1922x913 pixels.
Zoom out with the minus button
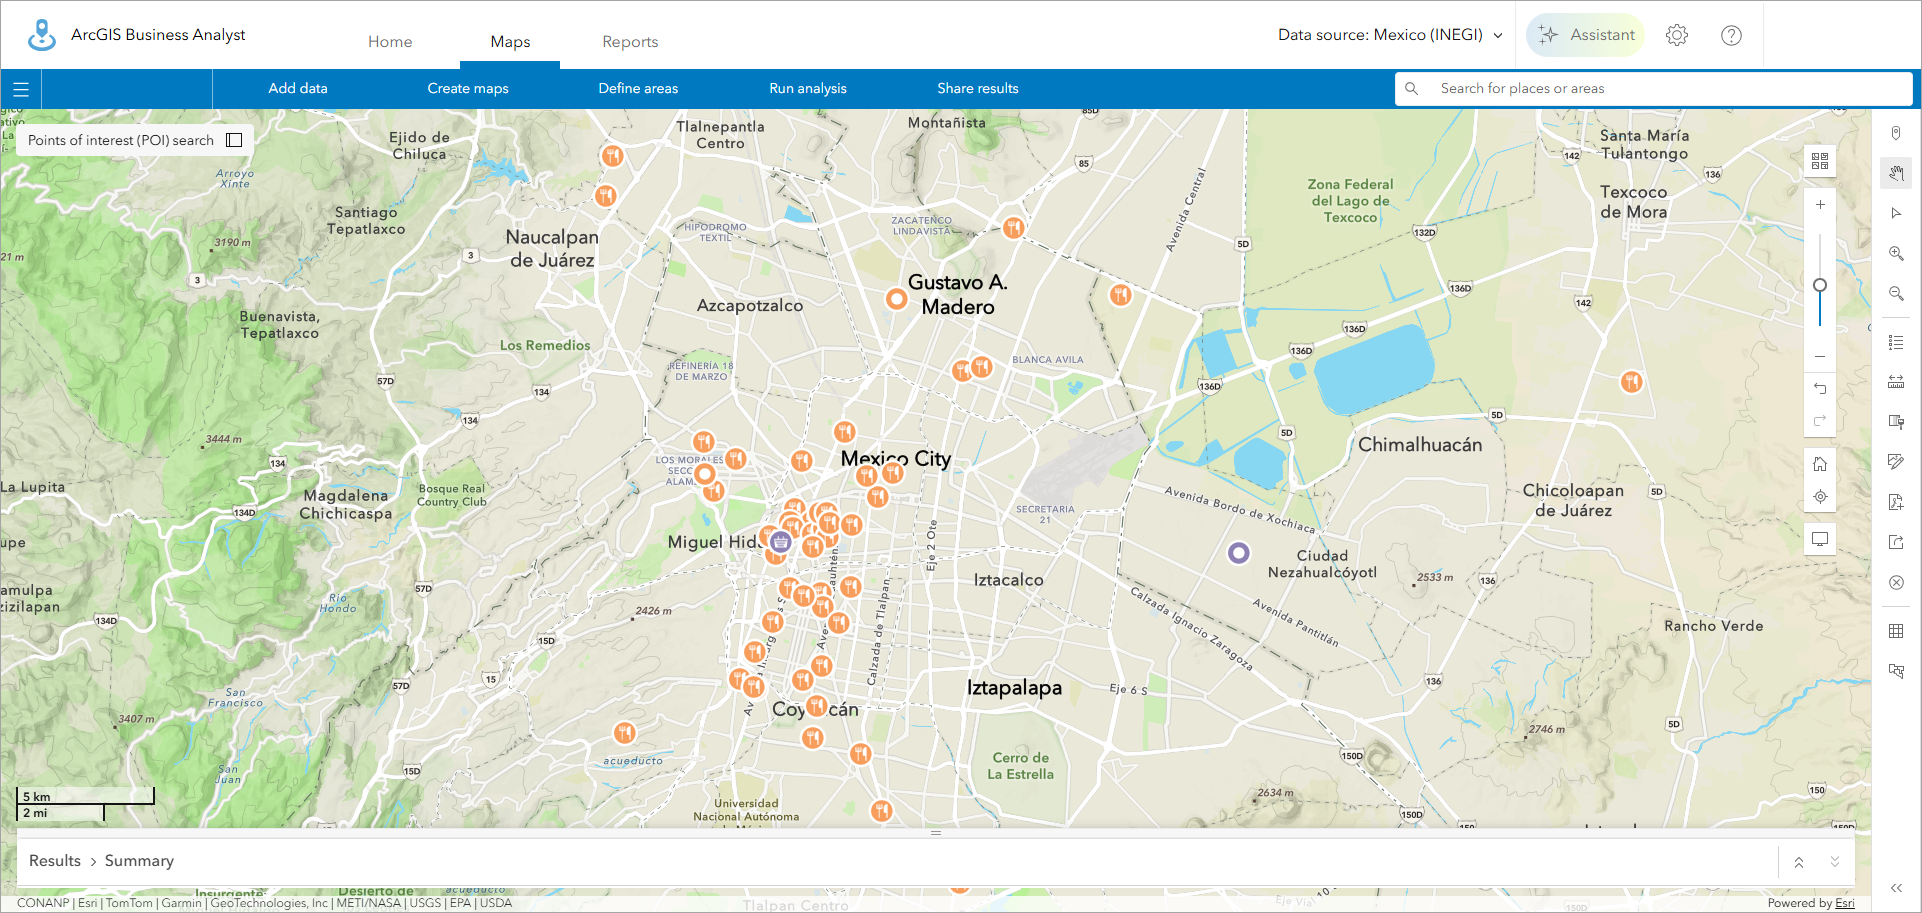pyautogui.click(x=1820, y=356)
